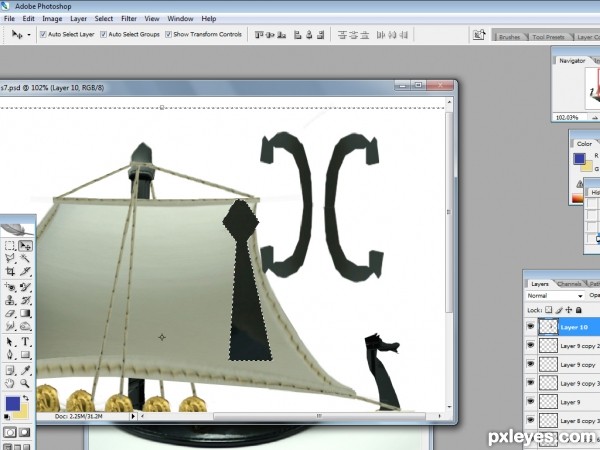Open the Edit menu
This screenshot has height=450, width=600.
point(28,18)
